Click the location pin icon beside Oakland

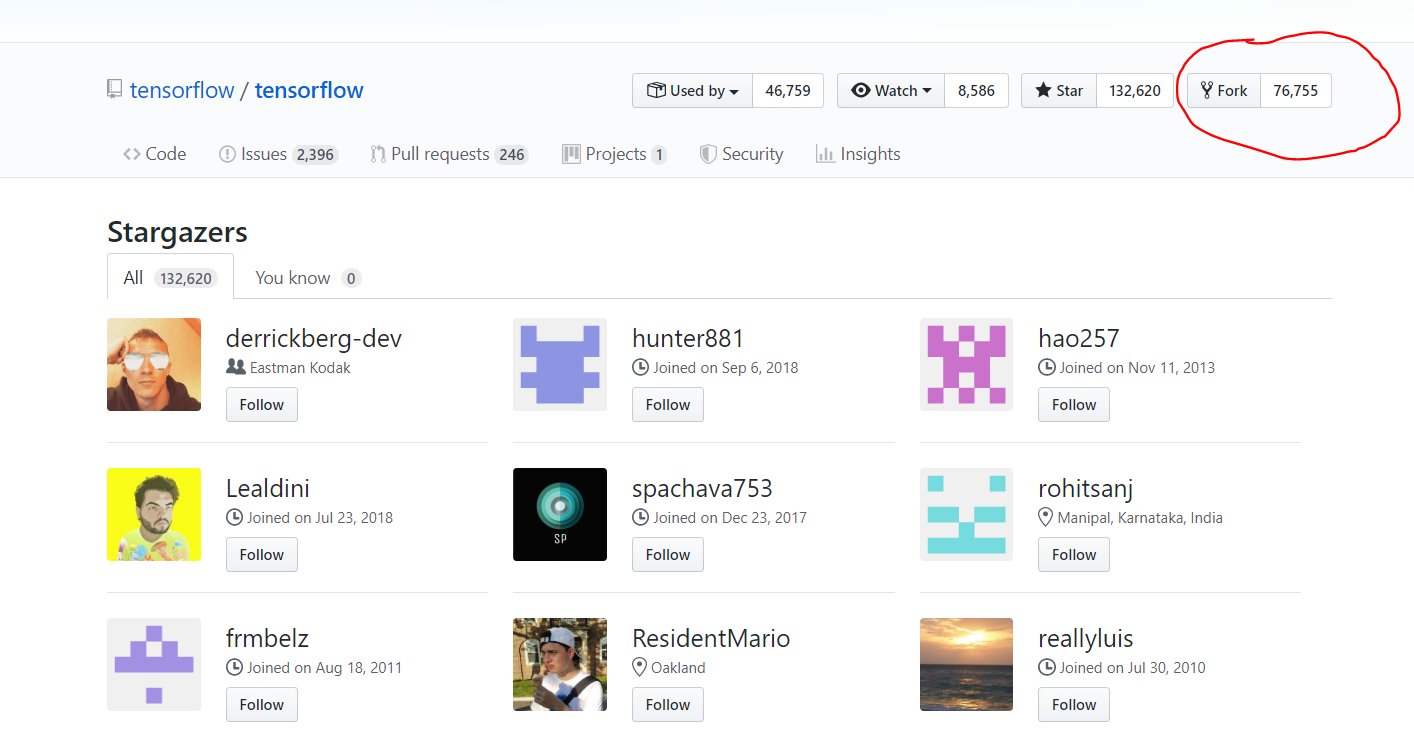(640, 667)
